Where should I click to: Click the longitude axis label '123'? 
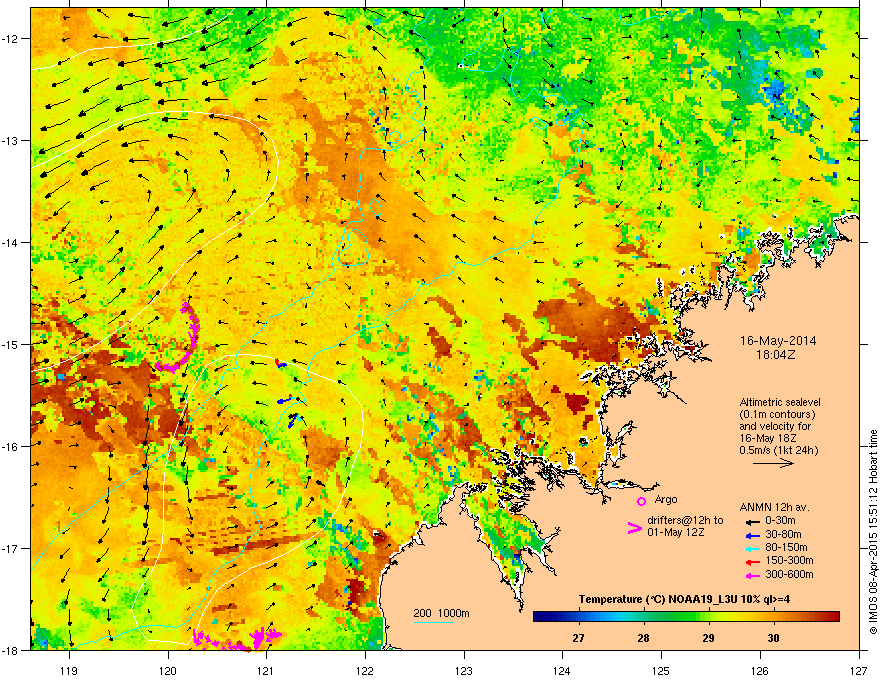point(464,670)
